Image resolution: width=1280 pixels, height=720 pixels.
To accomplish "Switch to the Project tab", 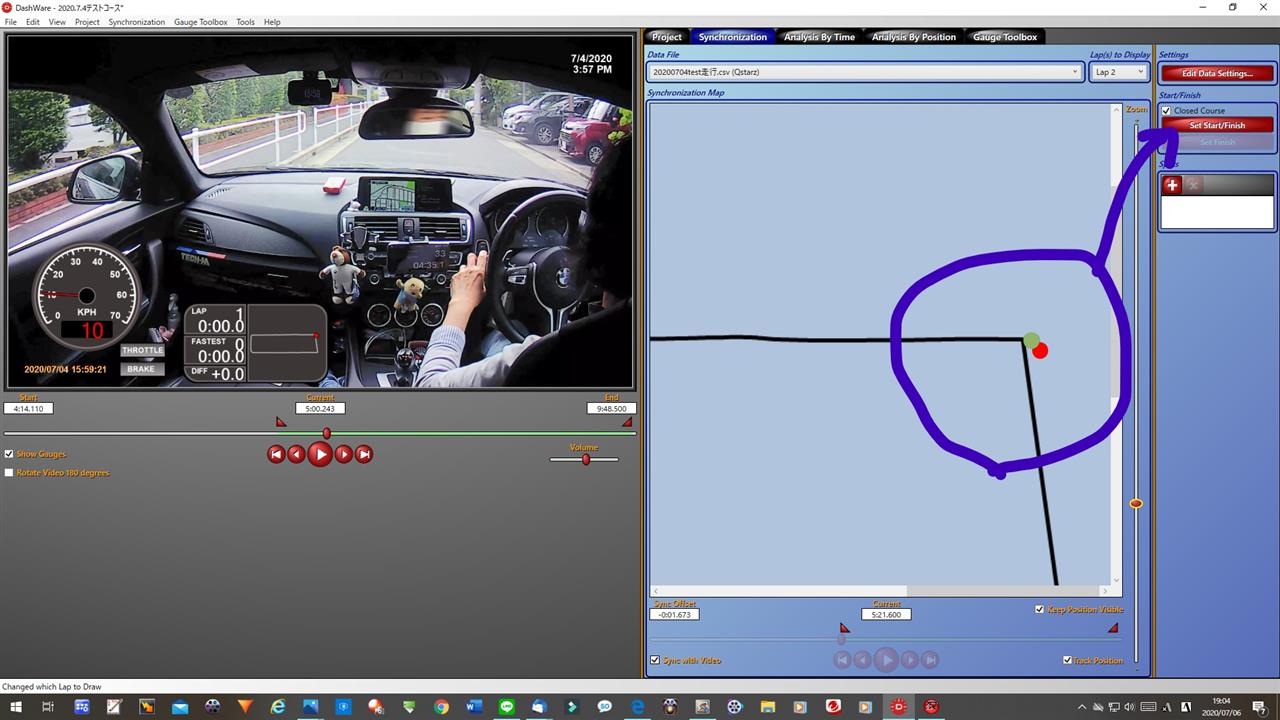I will (x=667, y=37).
